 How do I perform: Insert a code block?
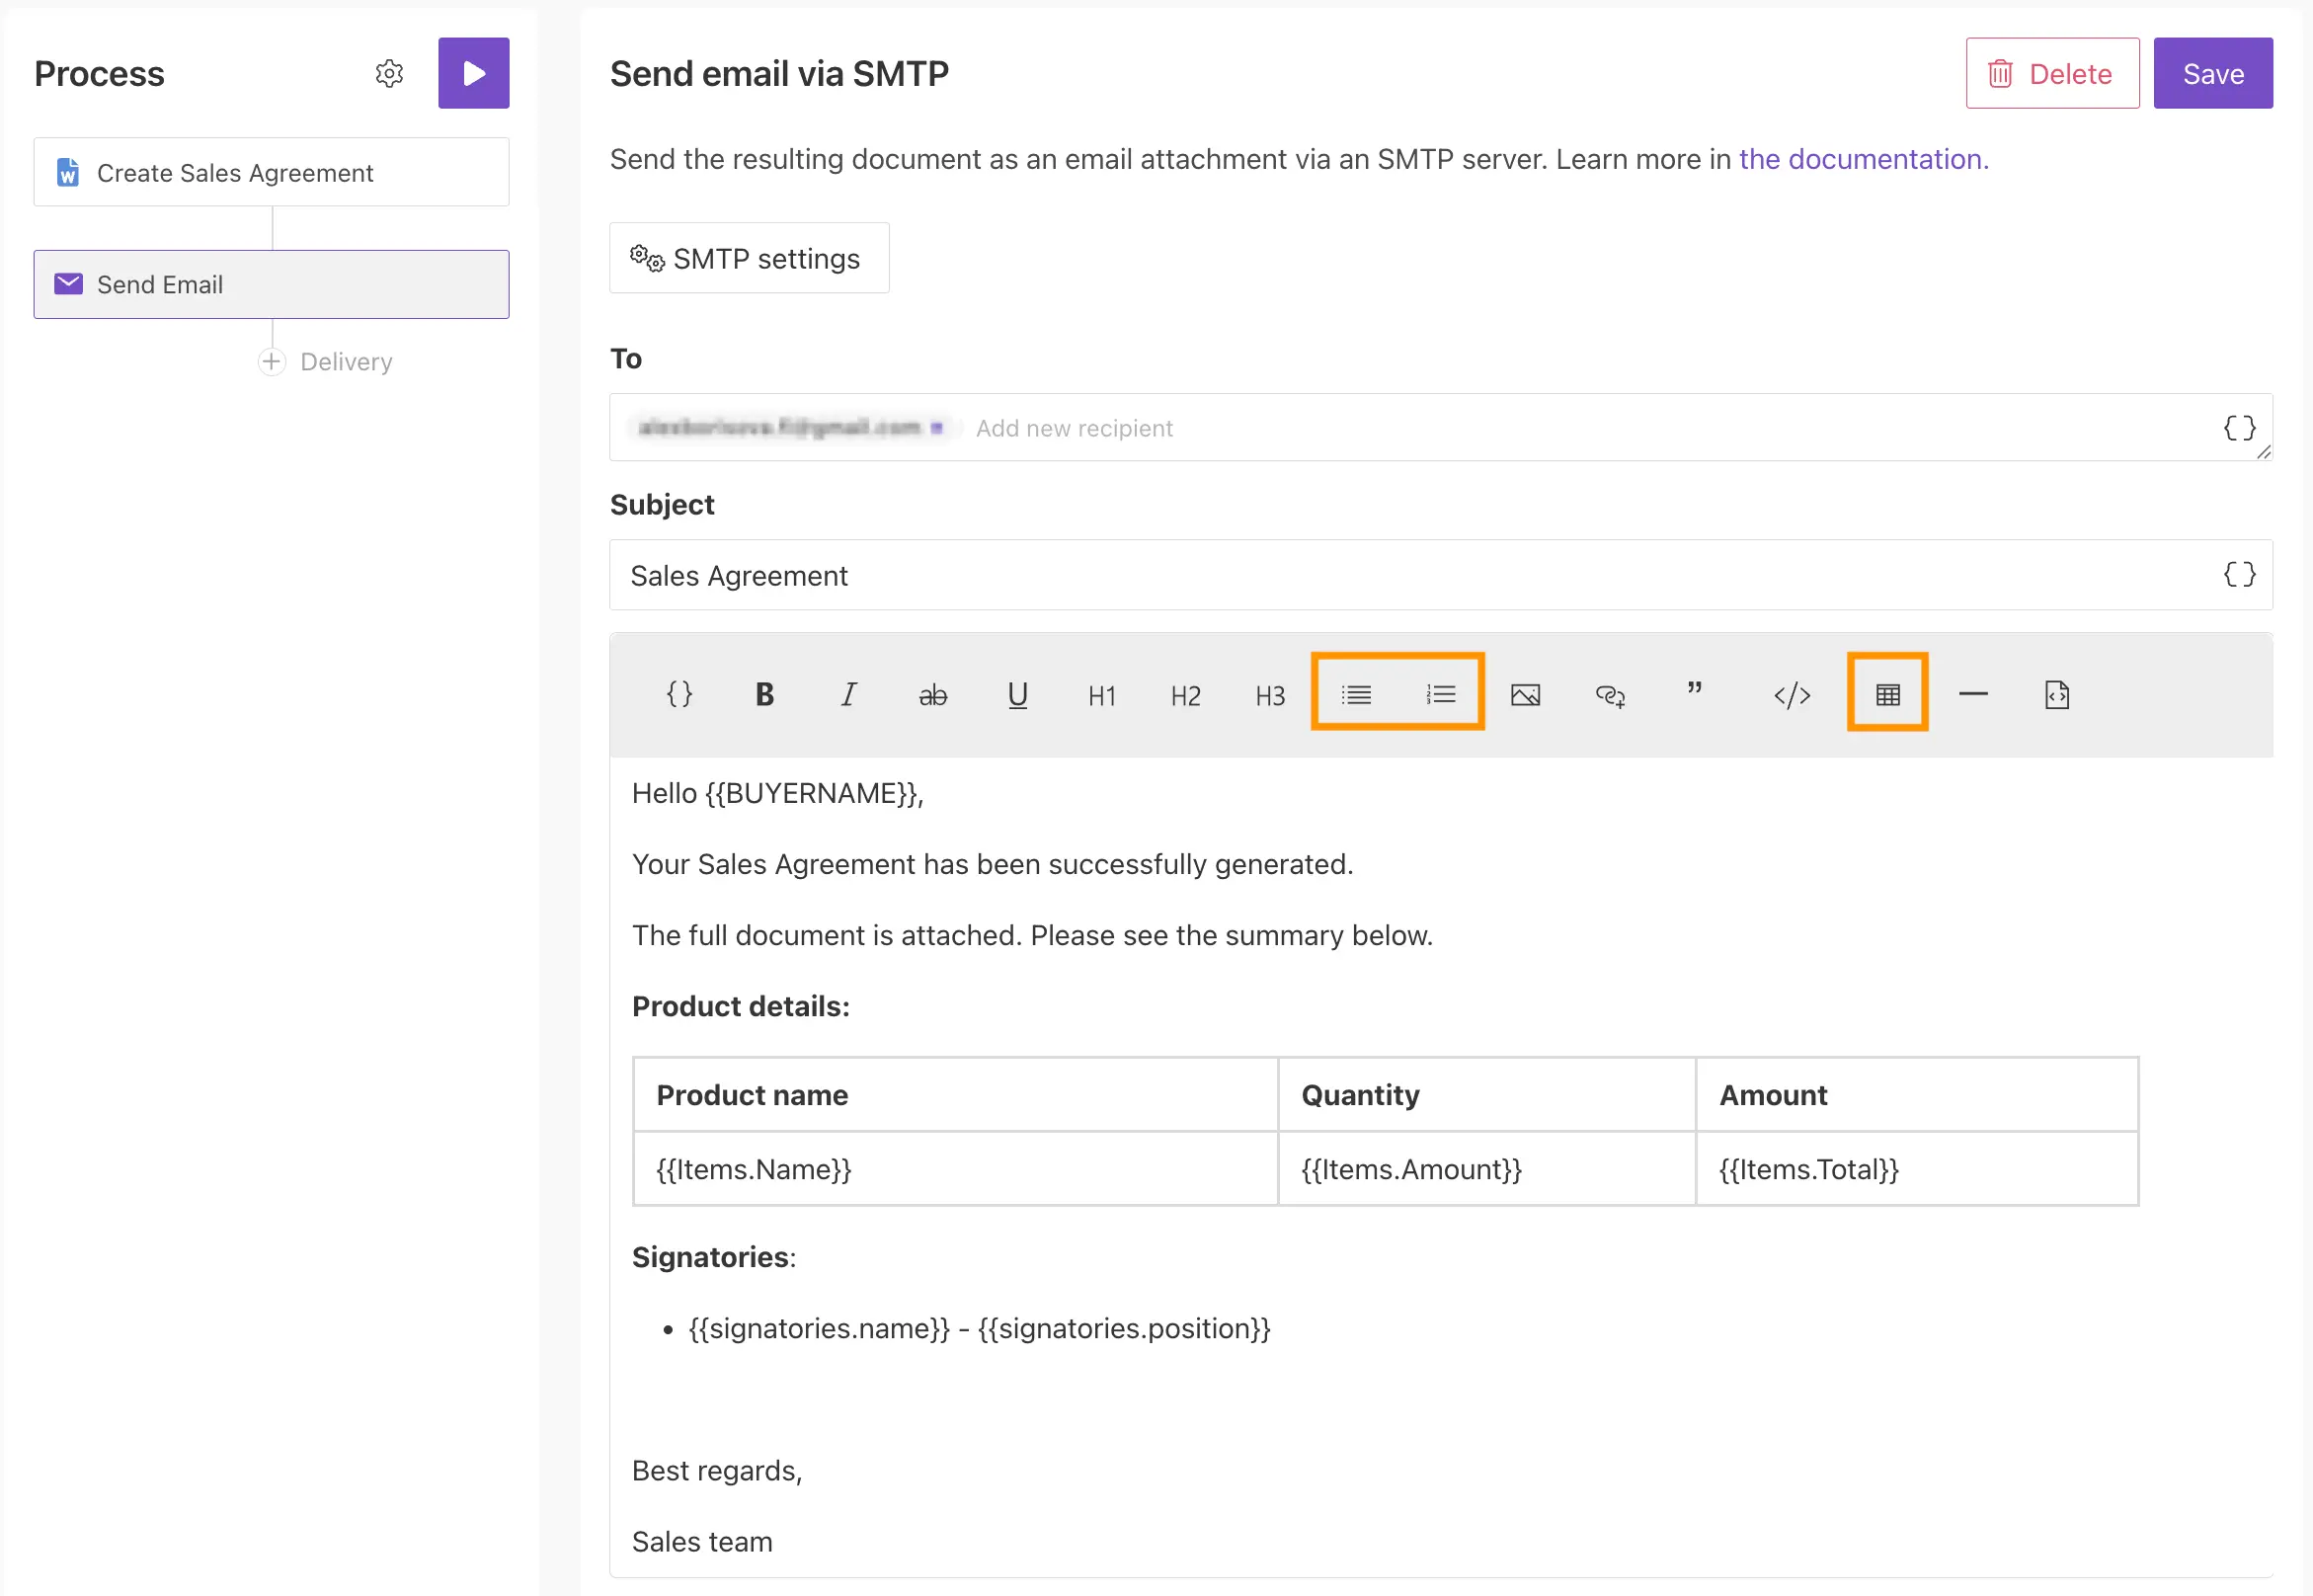(x=1791, y=694)
